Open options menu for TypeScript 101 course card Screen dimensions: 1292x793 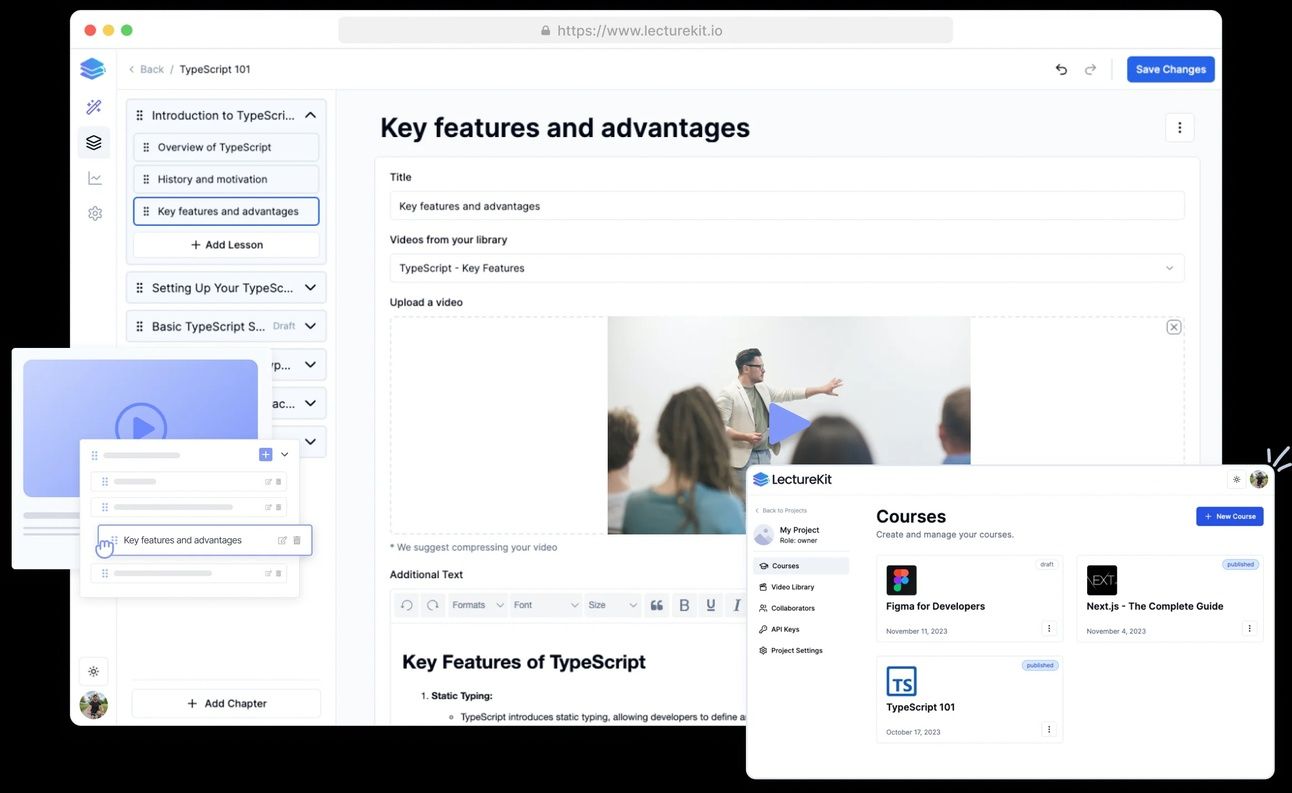(1049, 730)
